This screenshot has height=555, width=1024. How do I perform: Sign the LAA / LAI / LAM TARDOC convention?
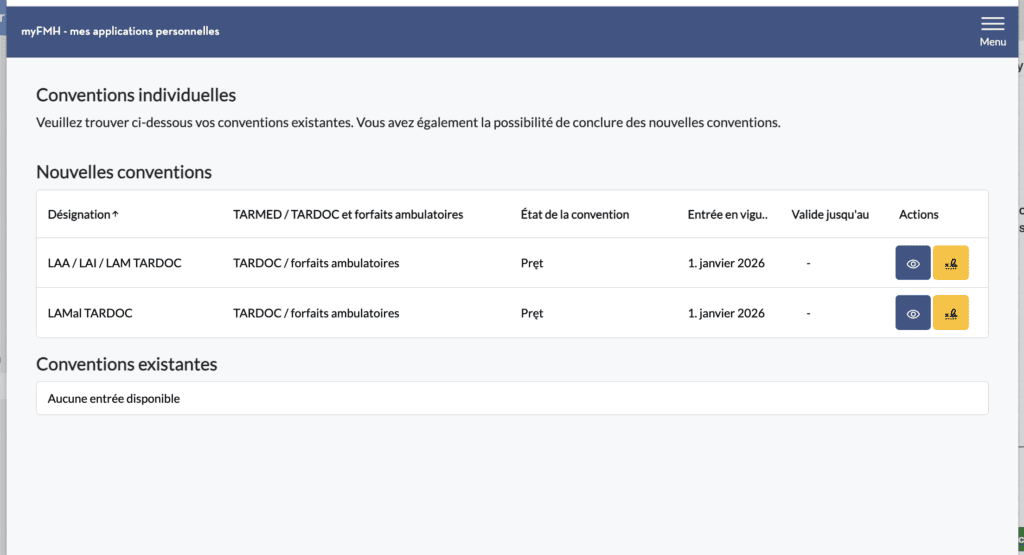click(x=951, y=263)
